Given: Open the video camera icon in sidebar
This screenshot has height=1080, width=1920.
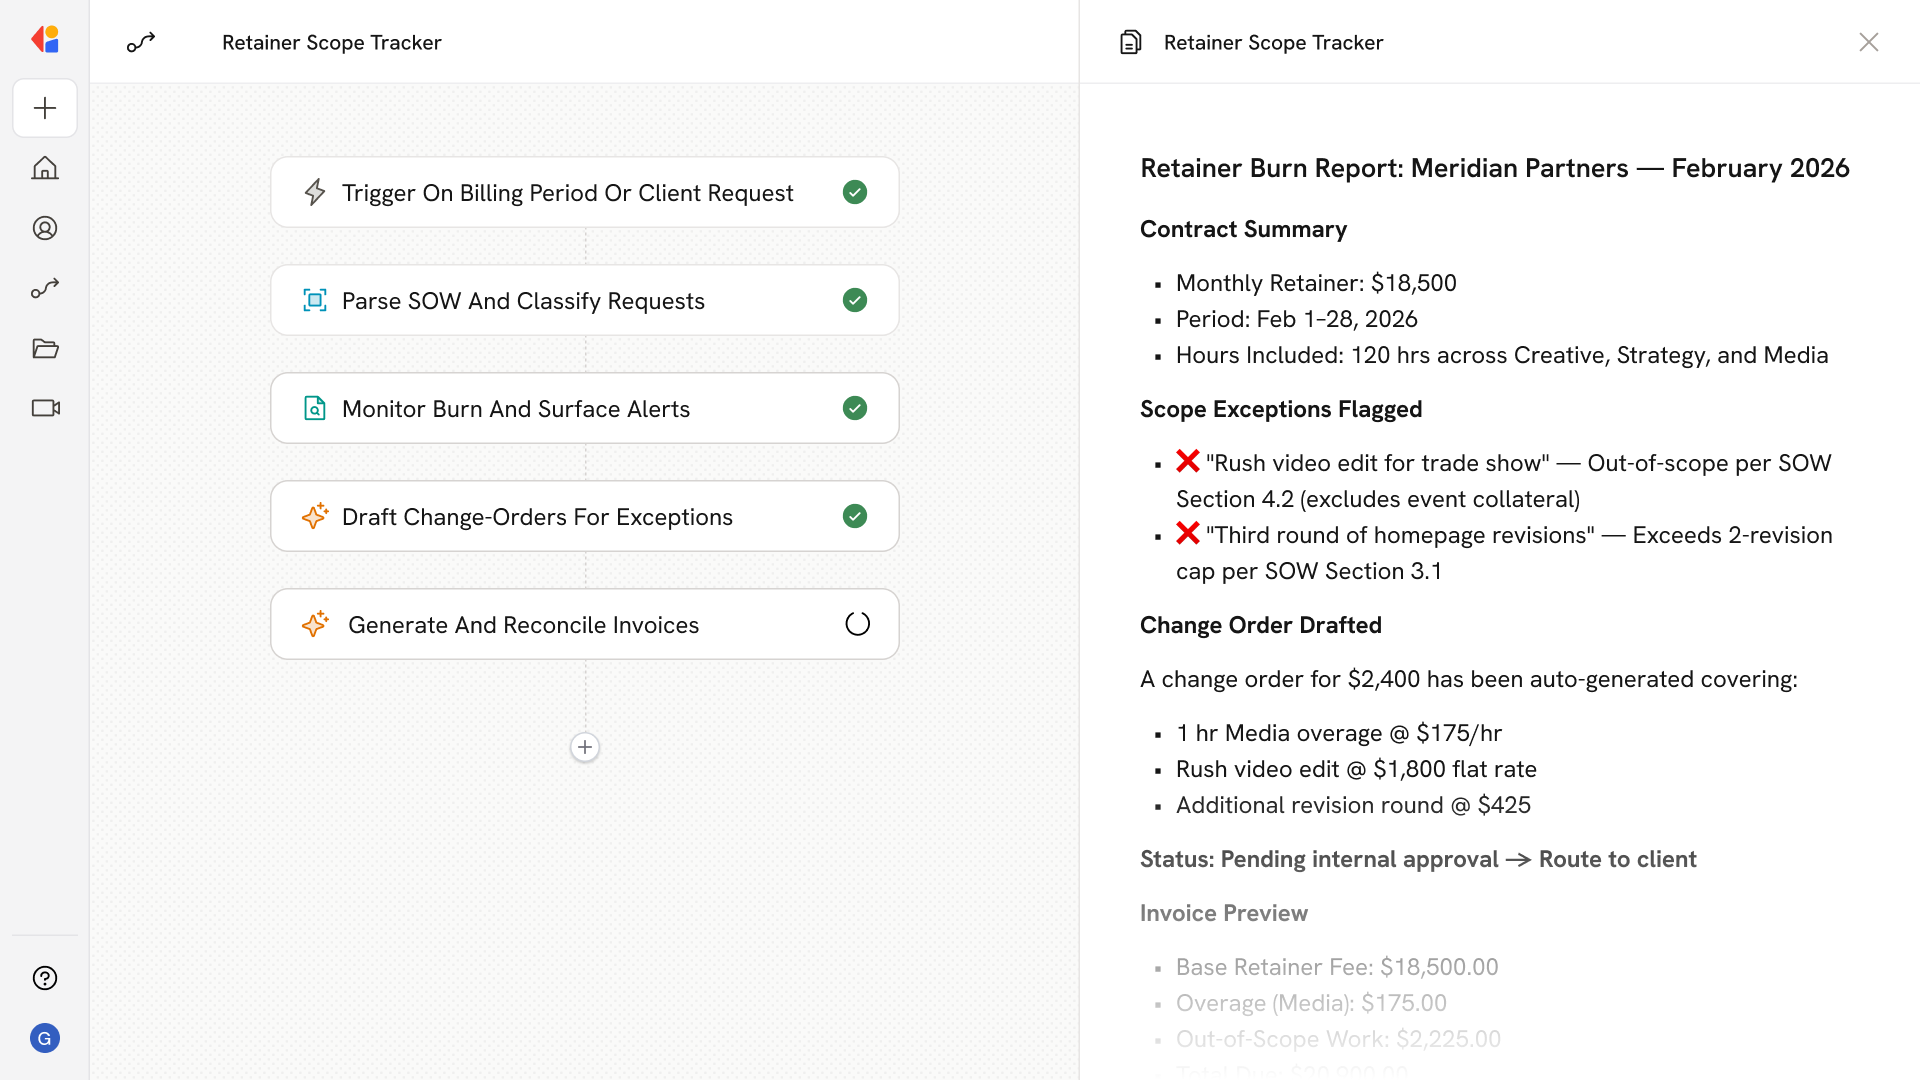Looking at the screenshot, I should 45,408.
